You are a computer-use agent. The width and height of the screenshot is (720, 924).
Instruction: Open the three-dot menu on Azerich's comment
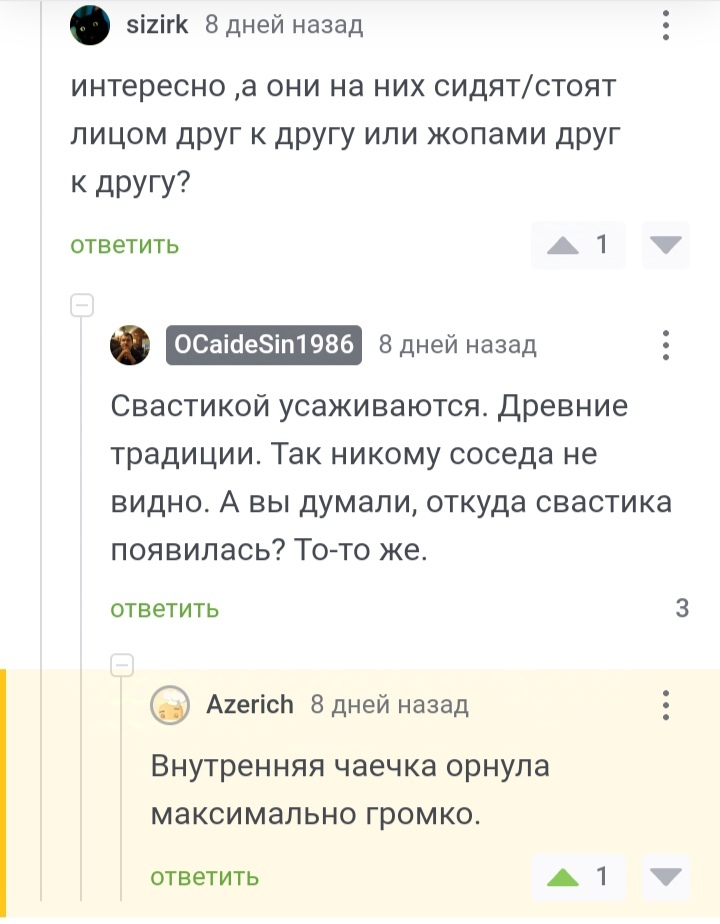pos(667,705)
